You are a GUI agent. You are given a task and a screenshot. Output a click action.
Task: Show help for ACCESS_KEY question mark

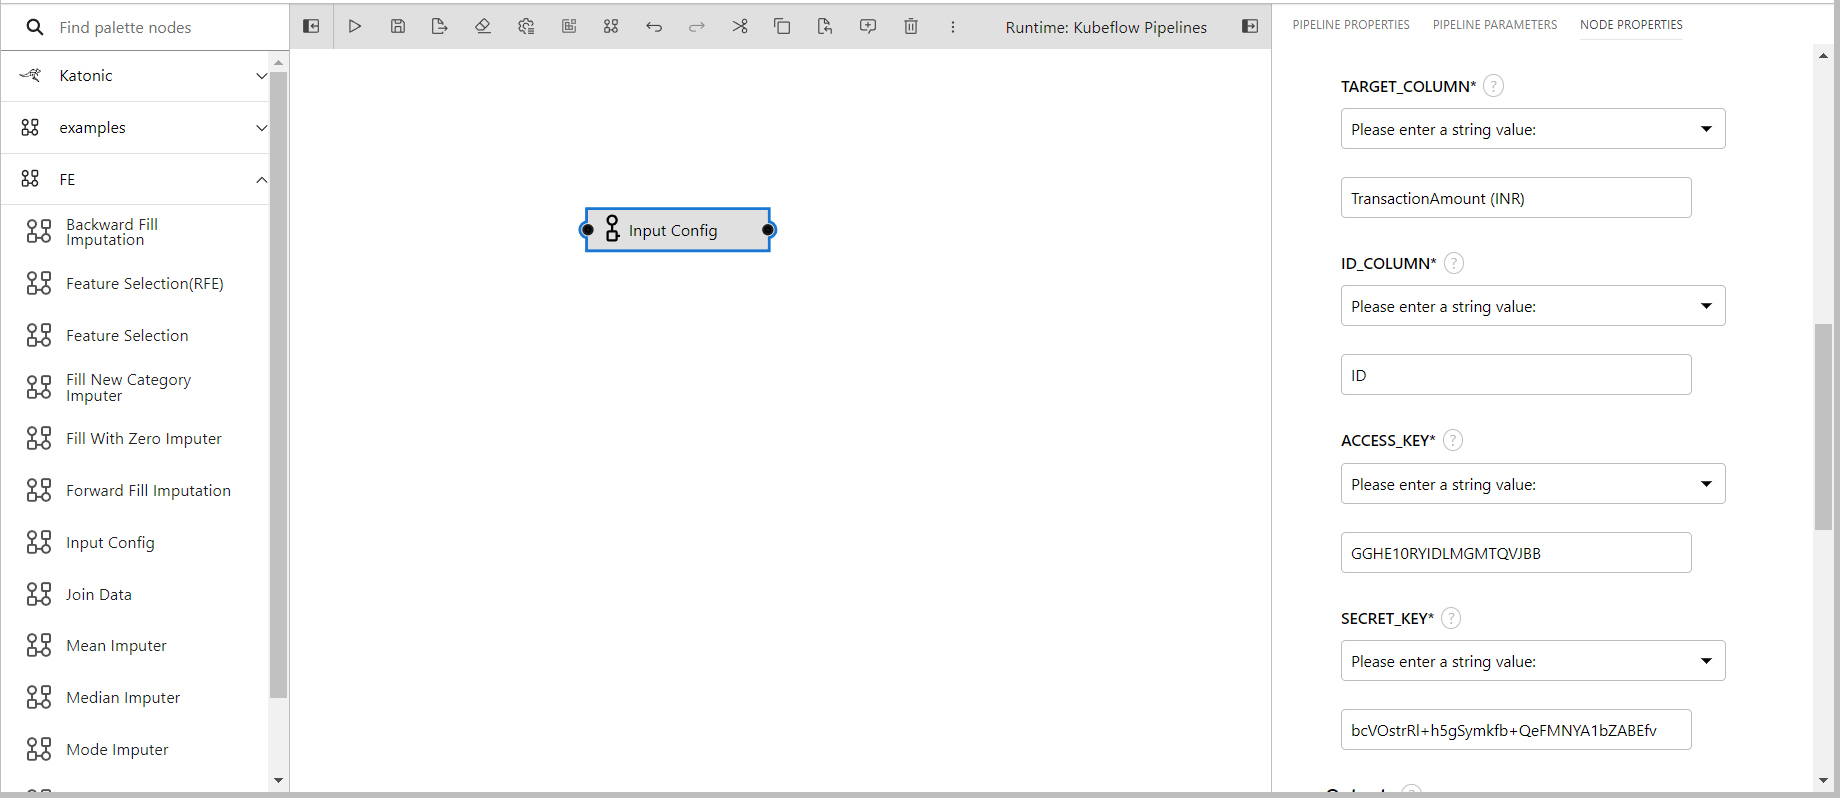tap(1453, 440)
